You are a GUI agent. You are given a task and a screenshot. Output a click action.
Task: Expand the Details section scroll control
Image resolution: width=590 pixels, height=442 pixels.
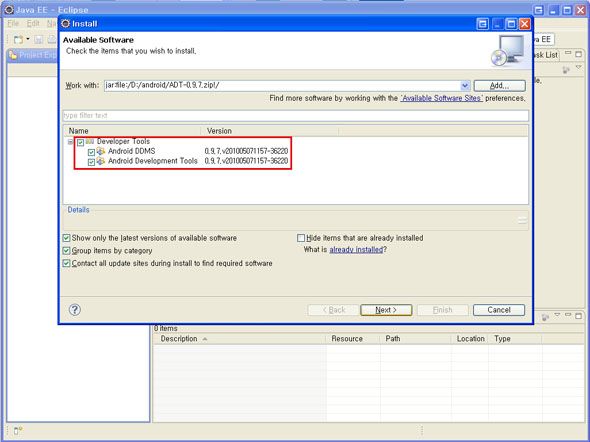pos(522,220)
